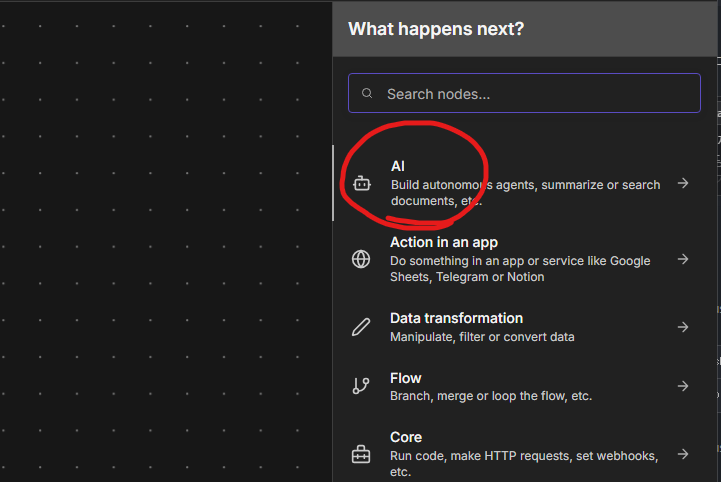This screenshot has width=721, height=482.
Task: Click the AI robot icon
Action: [x=361, y=184]
